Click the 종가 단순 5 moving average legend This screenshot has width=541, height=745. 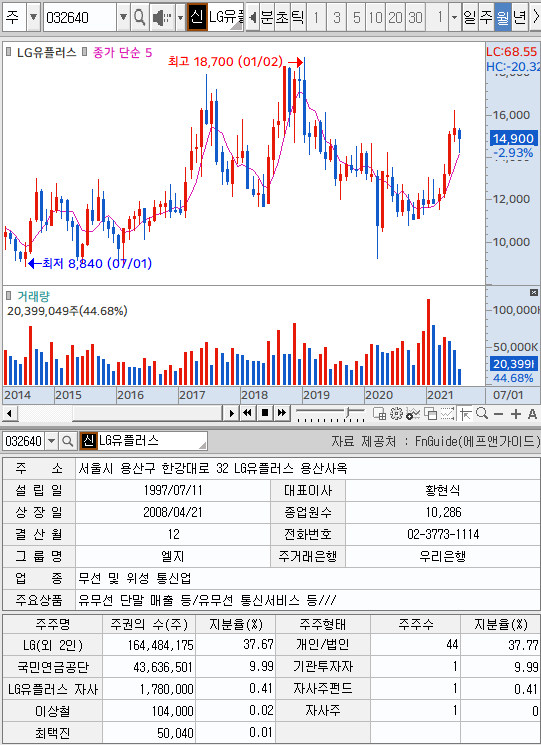coord(123,52)
